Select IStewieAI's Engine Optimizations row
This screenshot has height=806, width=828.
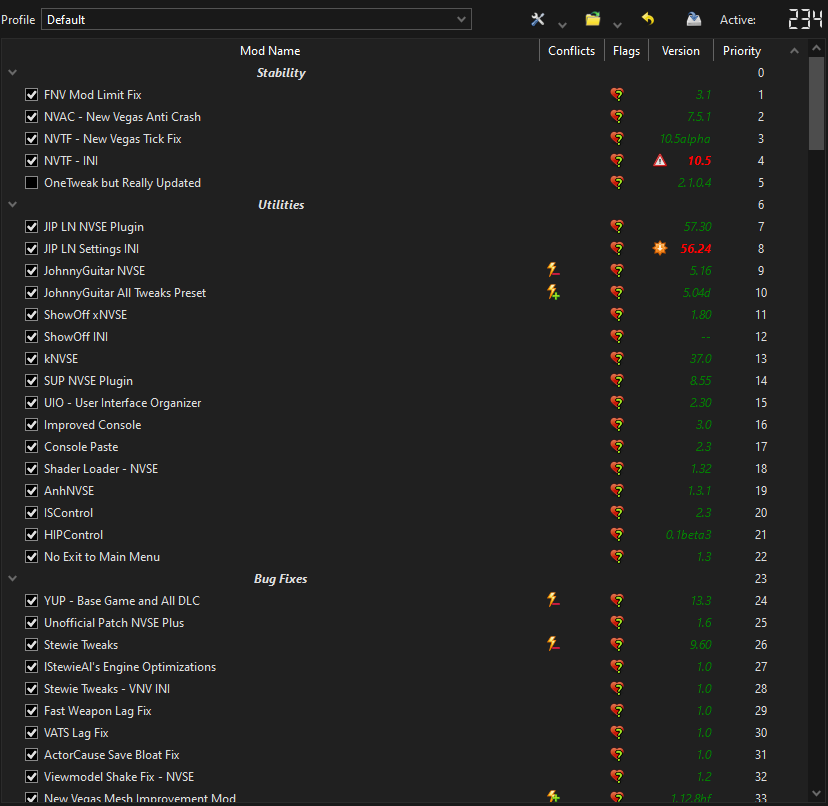[x=404, y=667]
